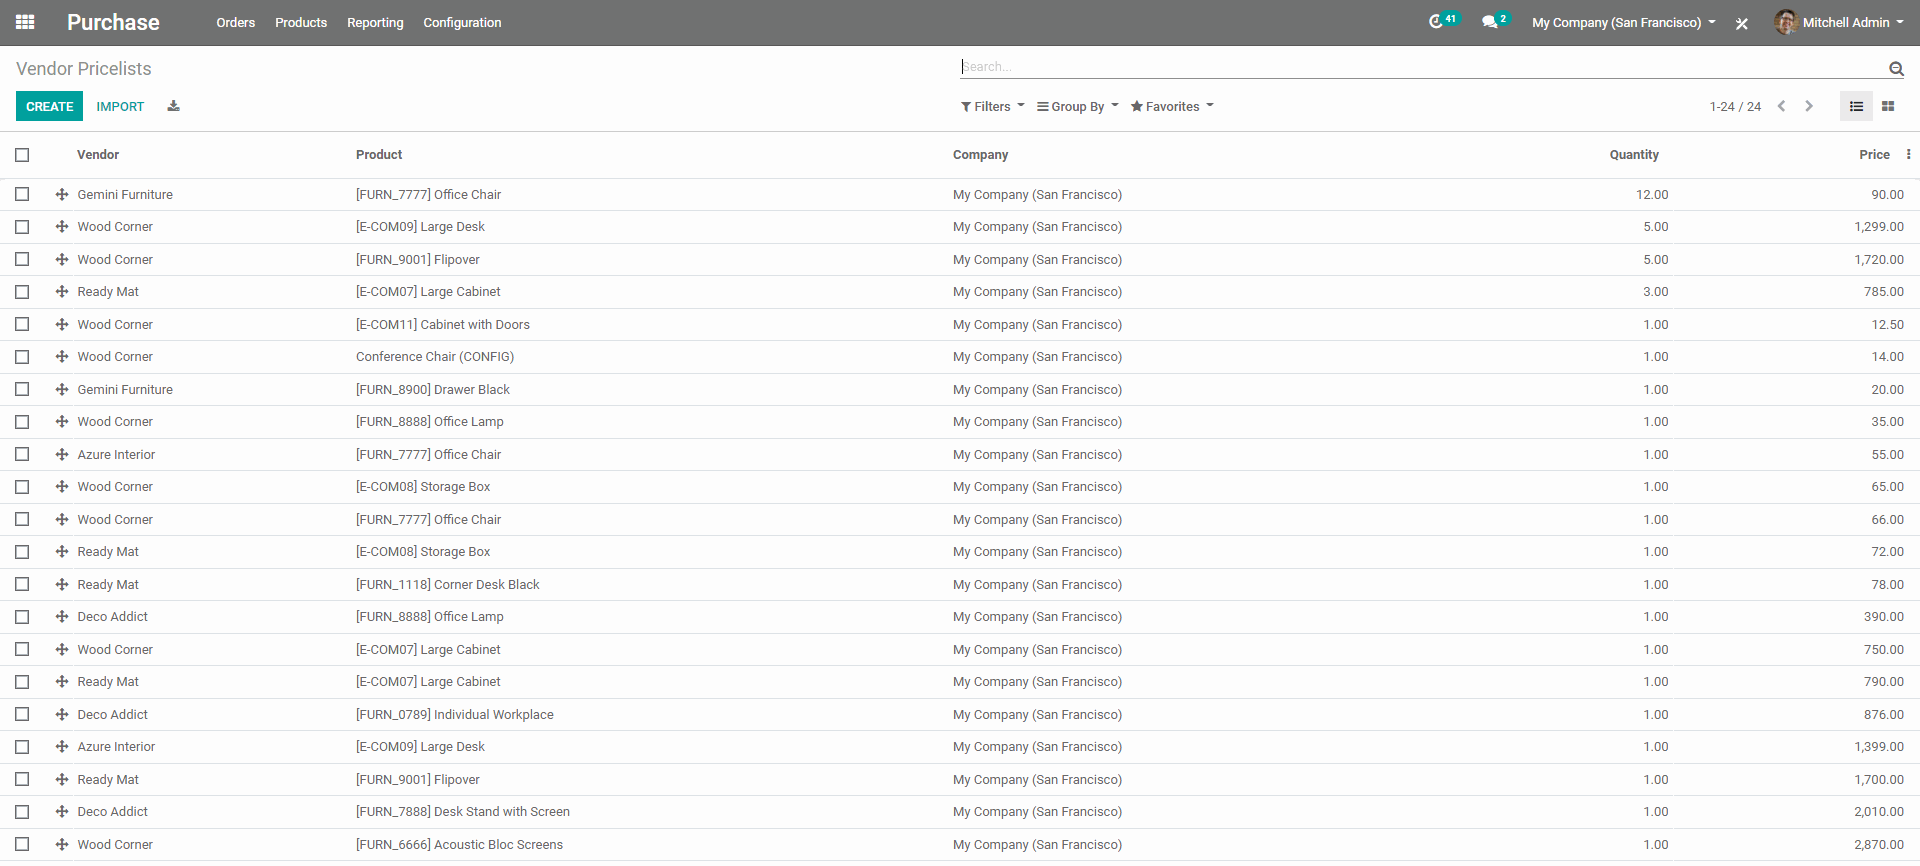Image resolution: width=1920 pixels, height=866 pixels.
Task: Click drag handle on Drawer Black row
Action: point(62,389)
